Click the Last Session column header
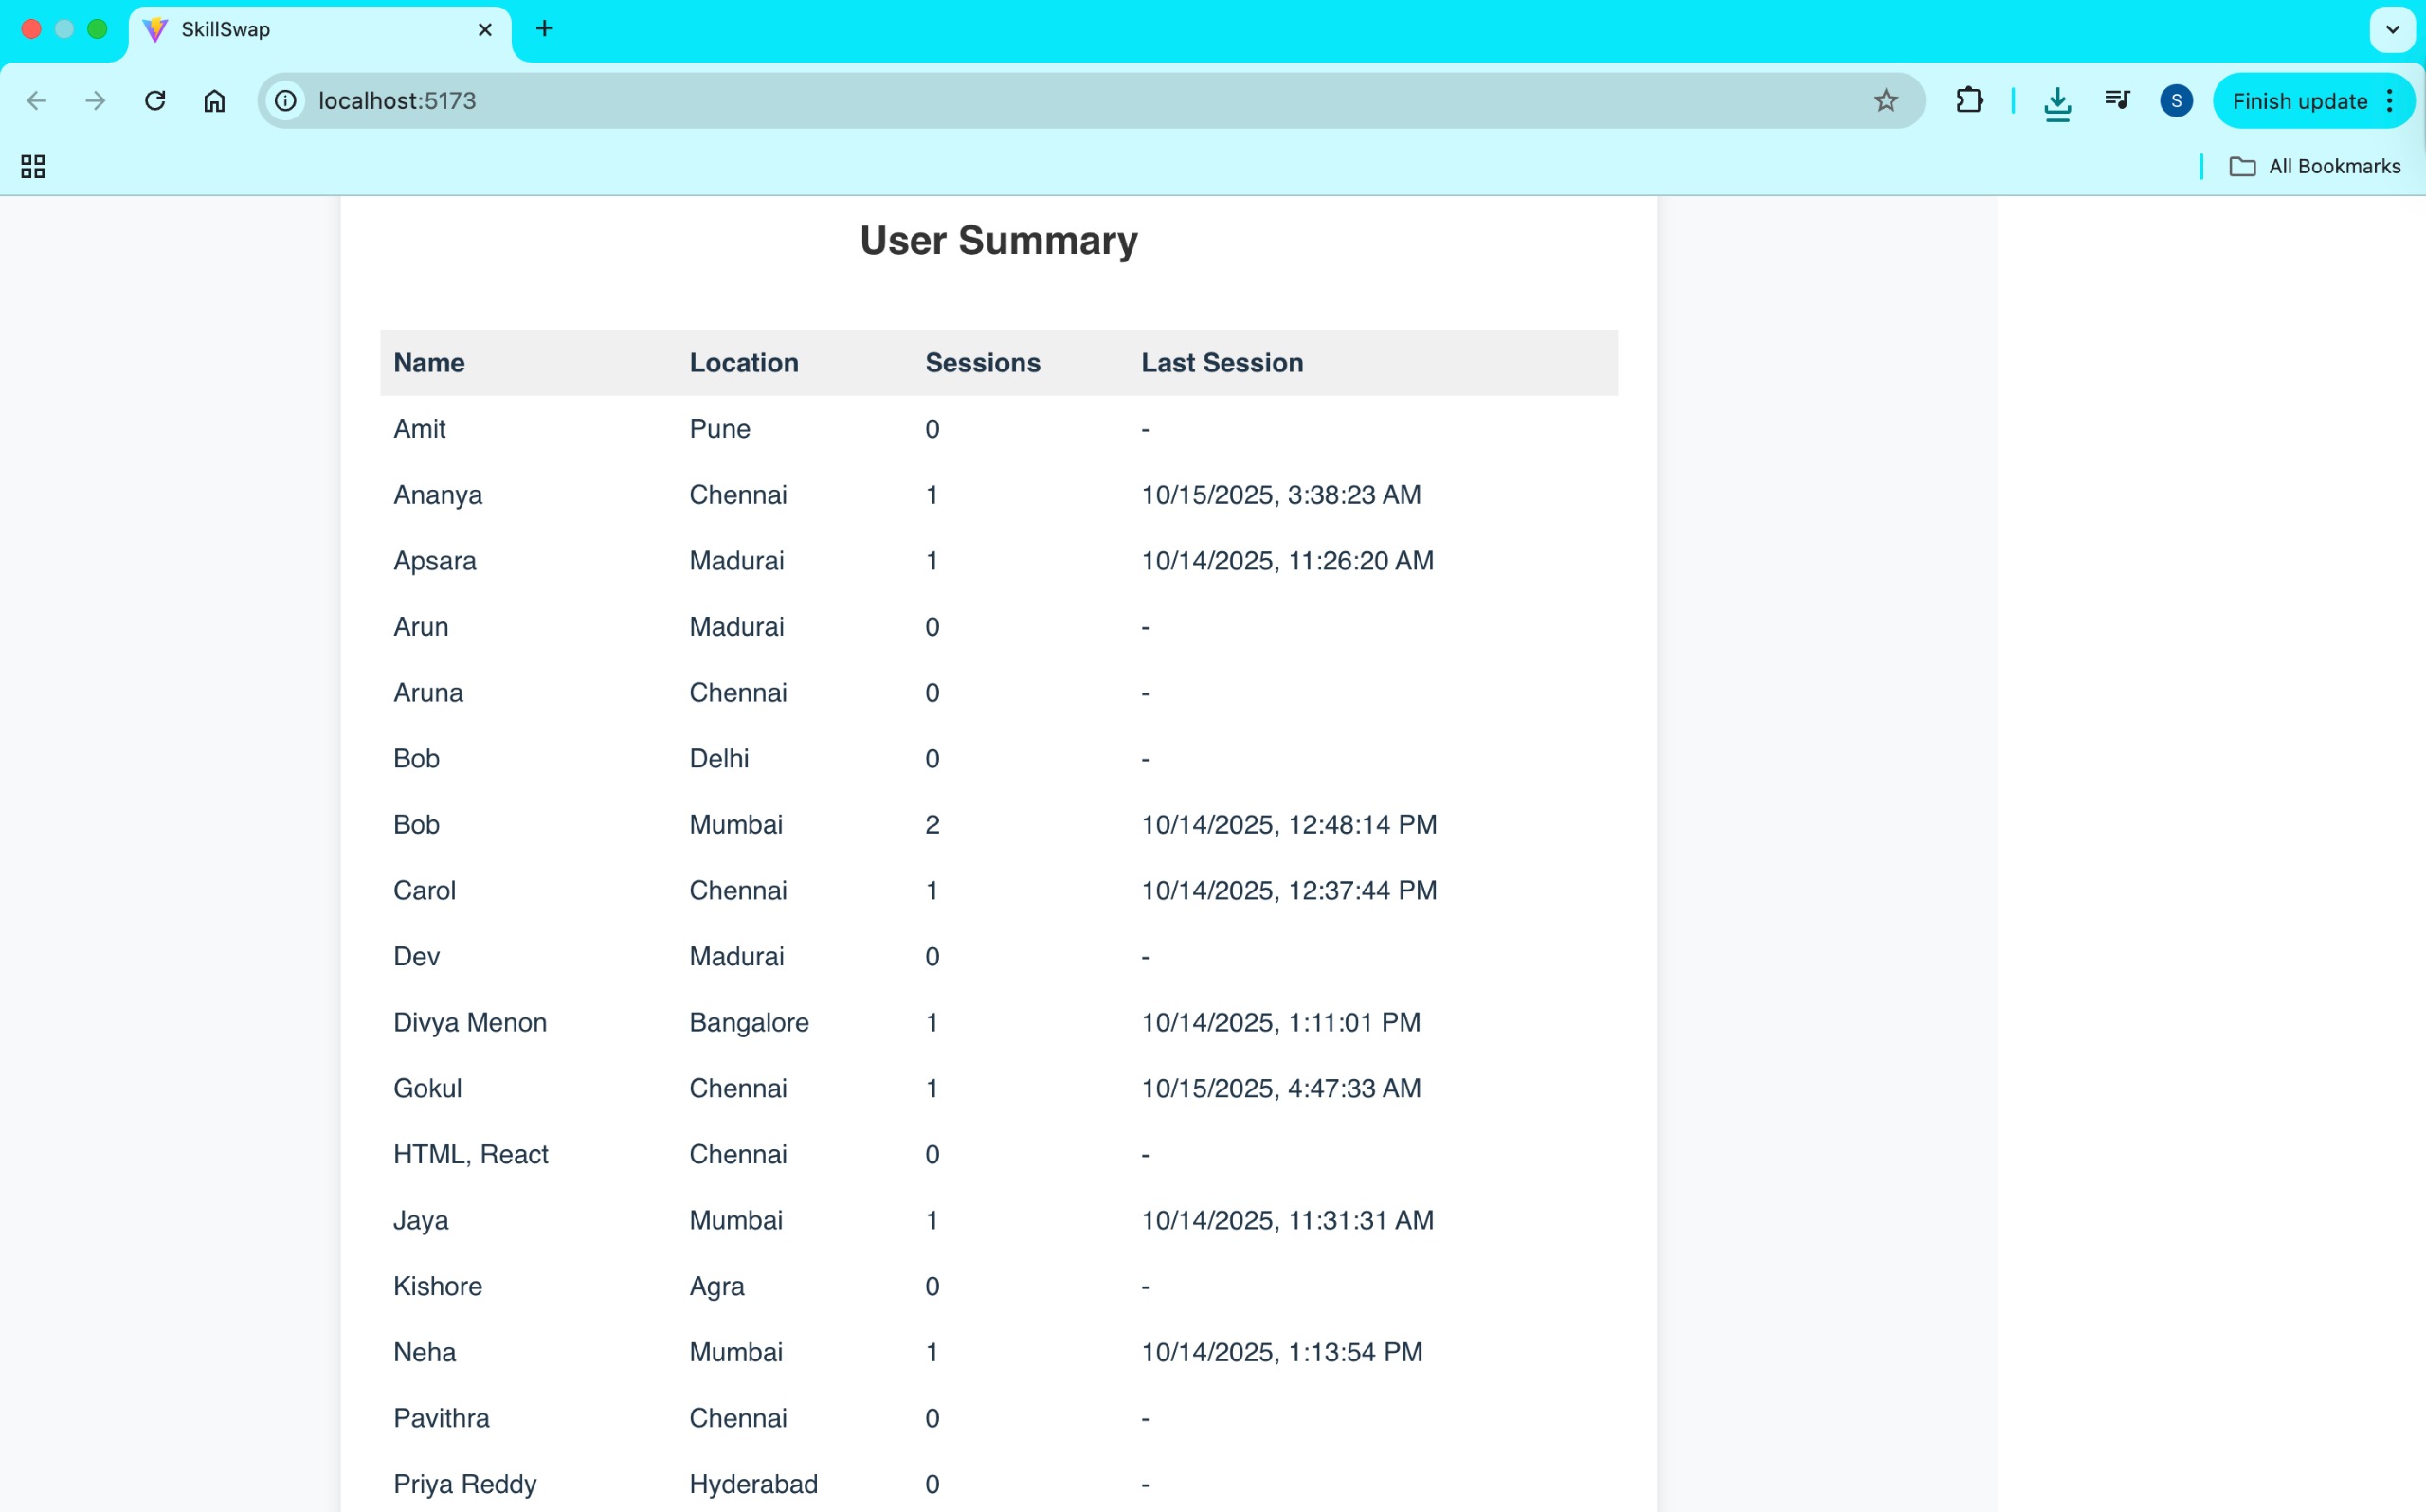The width and height of the screenshot is (2426, 1512). click(x=1221, y=363)
